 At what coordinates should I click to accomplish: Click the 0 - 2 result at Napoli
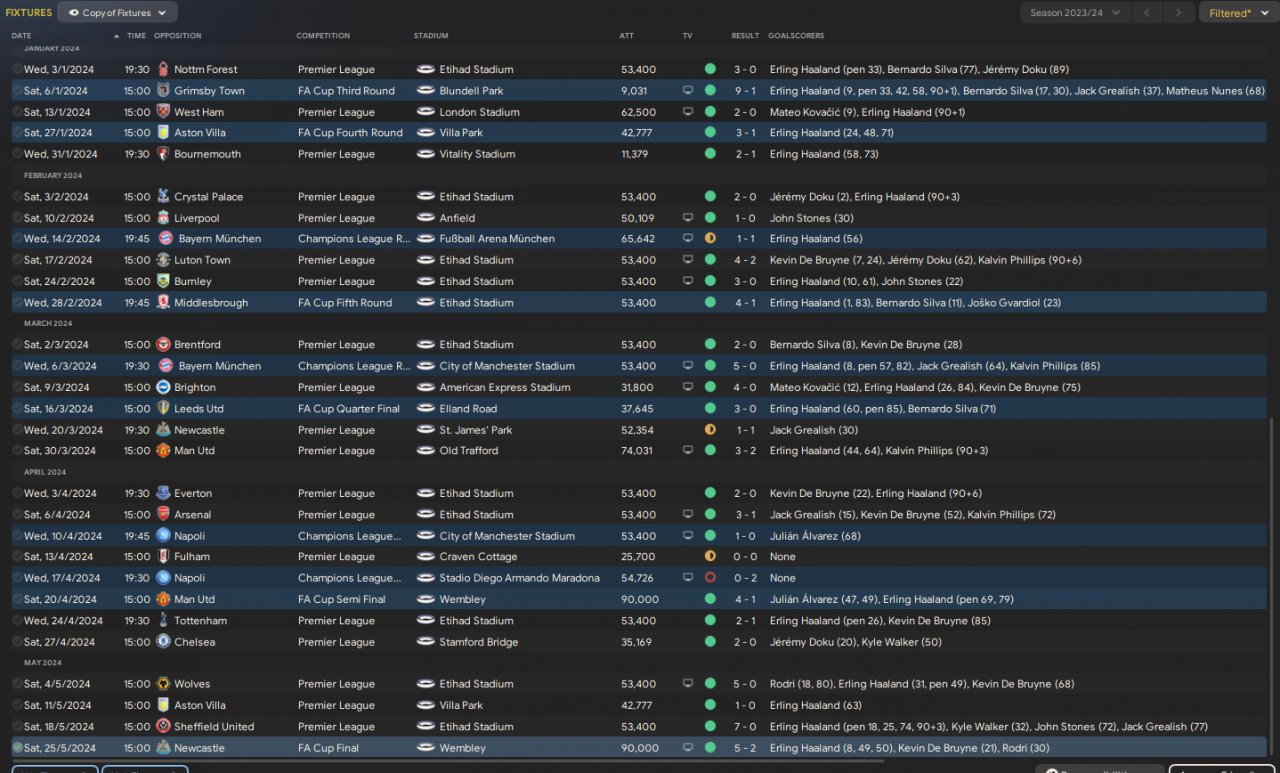tap(745, 578)
